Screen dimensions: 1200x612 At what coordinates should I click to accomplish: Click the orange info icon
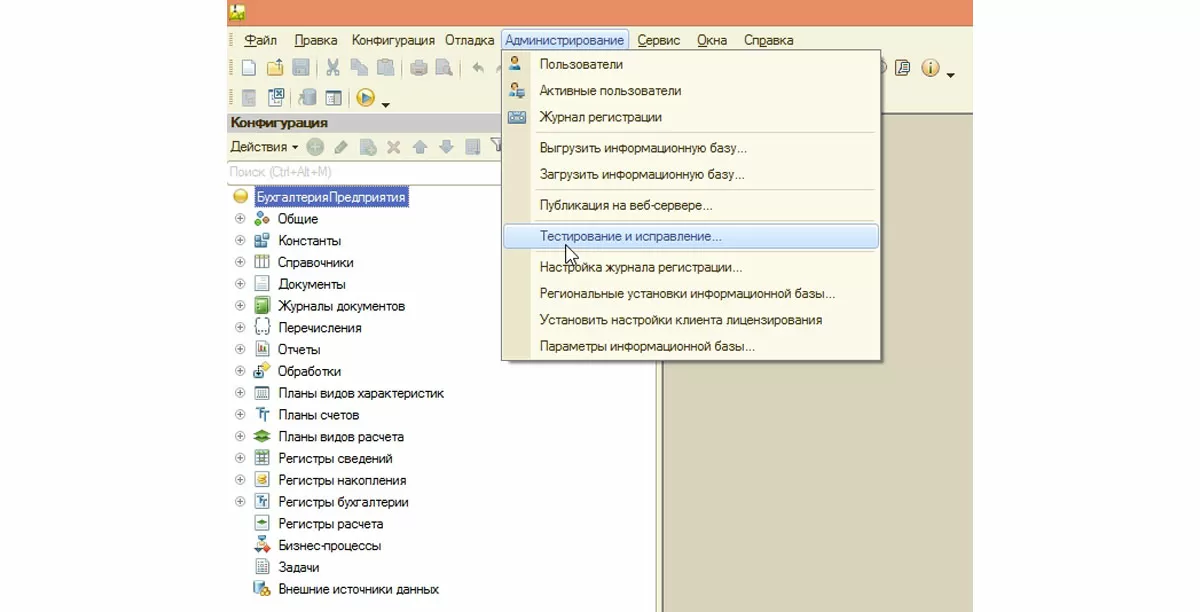[930, 69]
